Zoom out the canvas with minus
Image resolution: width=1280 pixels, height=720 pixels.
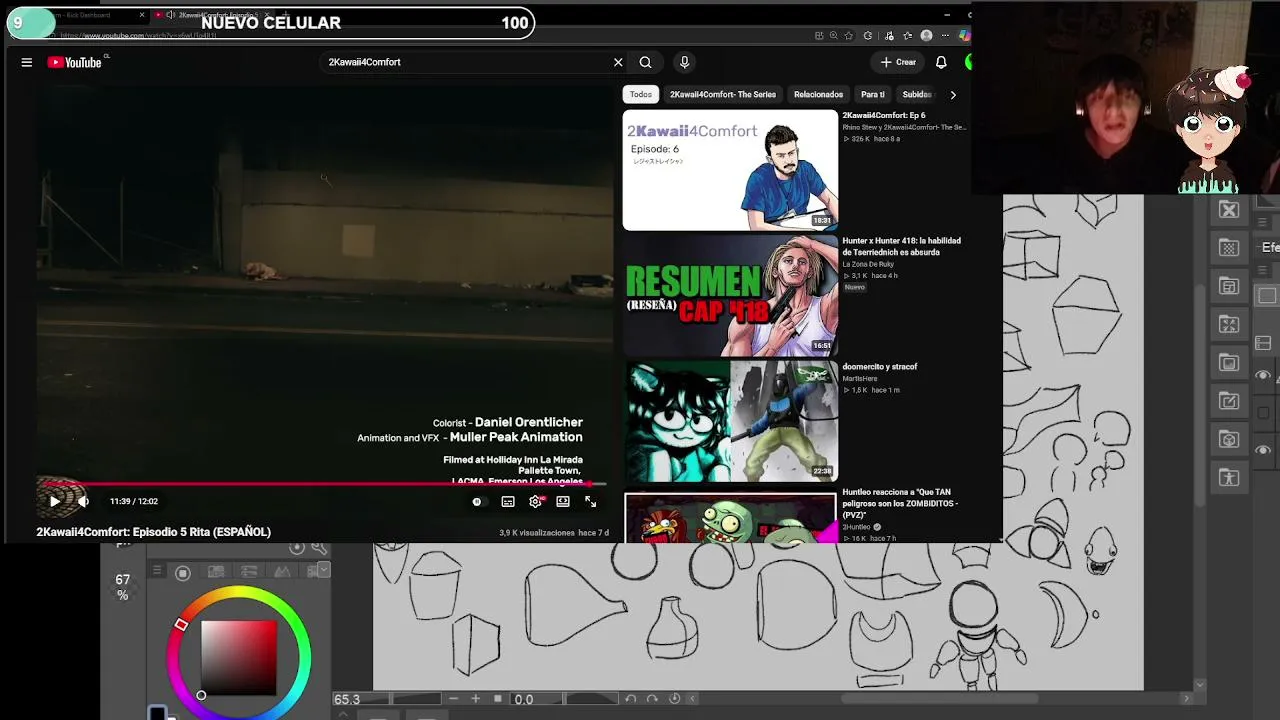(453, 699)
